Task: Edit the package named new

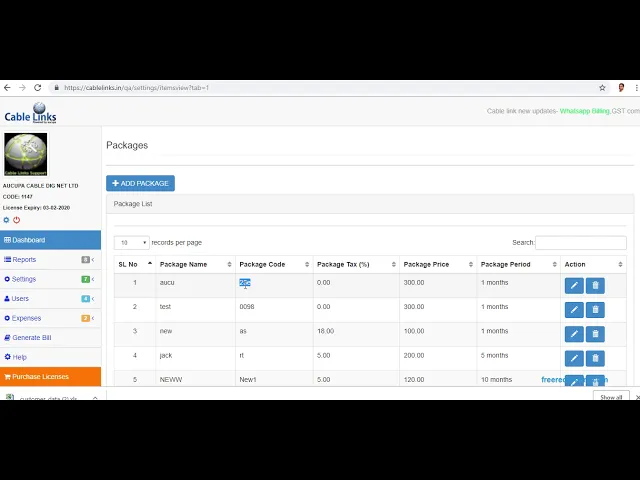Action: pos(574,334)
